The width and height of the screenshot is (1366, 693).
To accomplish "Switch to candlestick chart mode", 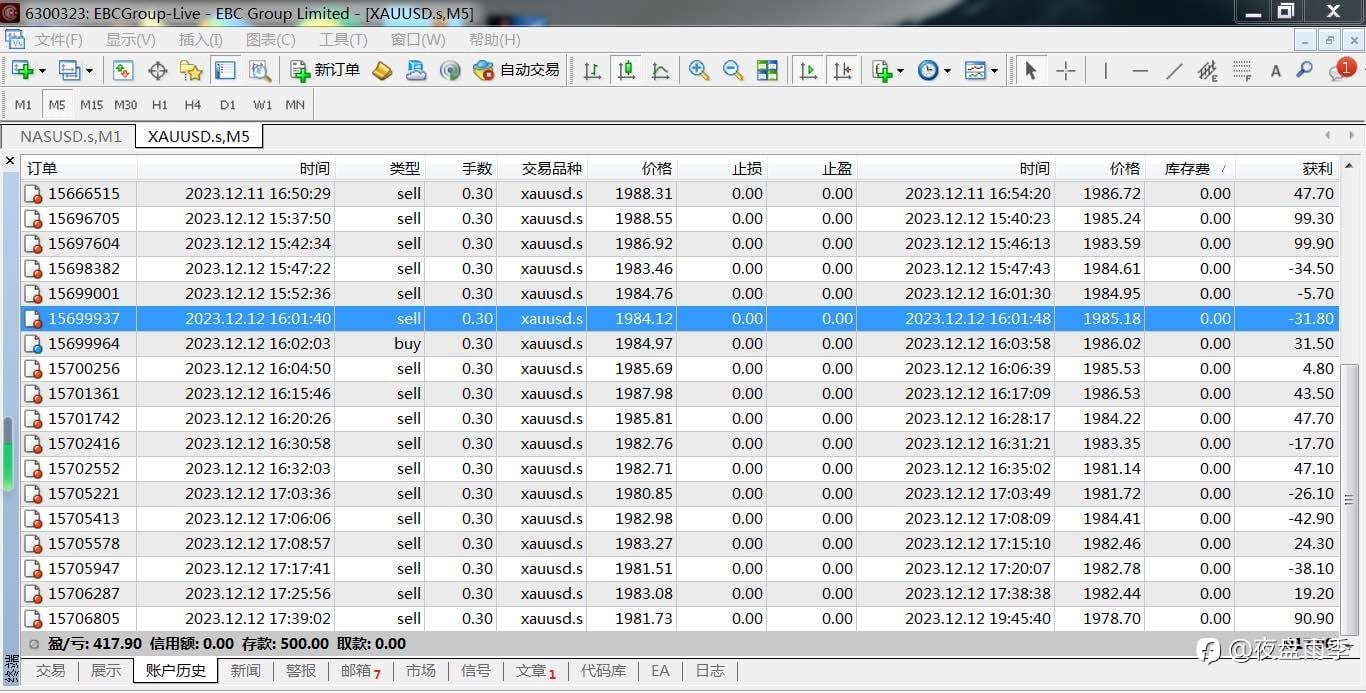I will point(627,70).
